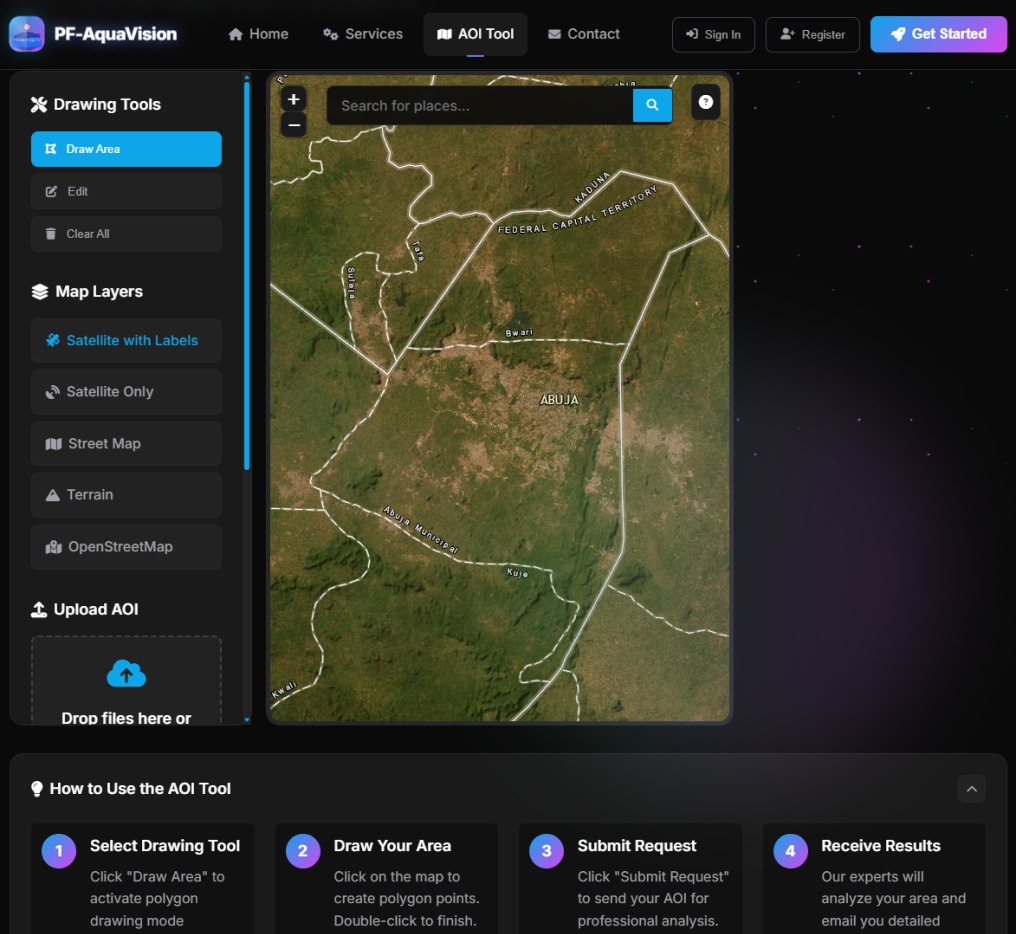Image resolution: width=1016 pixels, height=934 pixels.
Task: Click the sidebar scroll down arrow
Action: pos(247,719)
